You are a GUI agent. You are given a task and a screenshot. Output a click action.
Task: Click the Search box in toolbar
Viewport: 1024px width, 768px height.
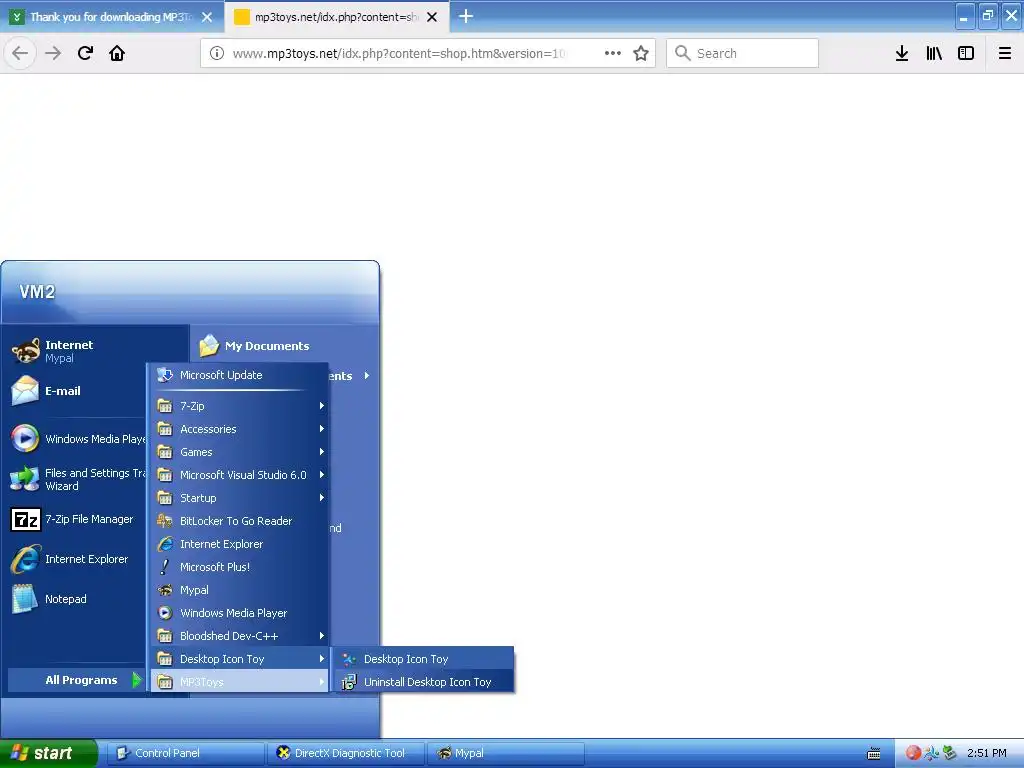742,53
